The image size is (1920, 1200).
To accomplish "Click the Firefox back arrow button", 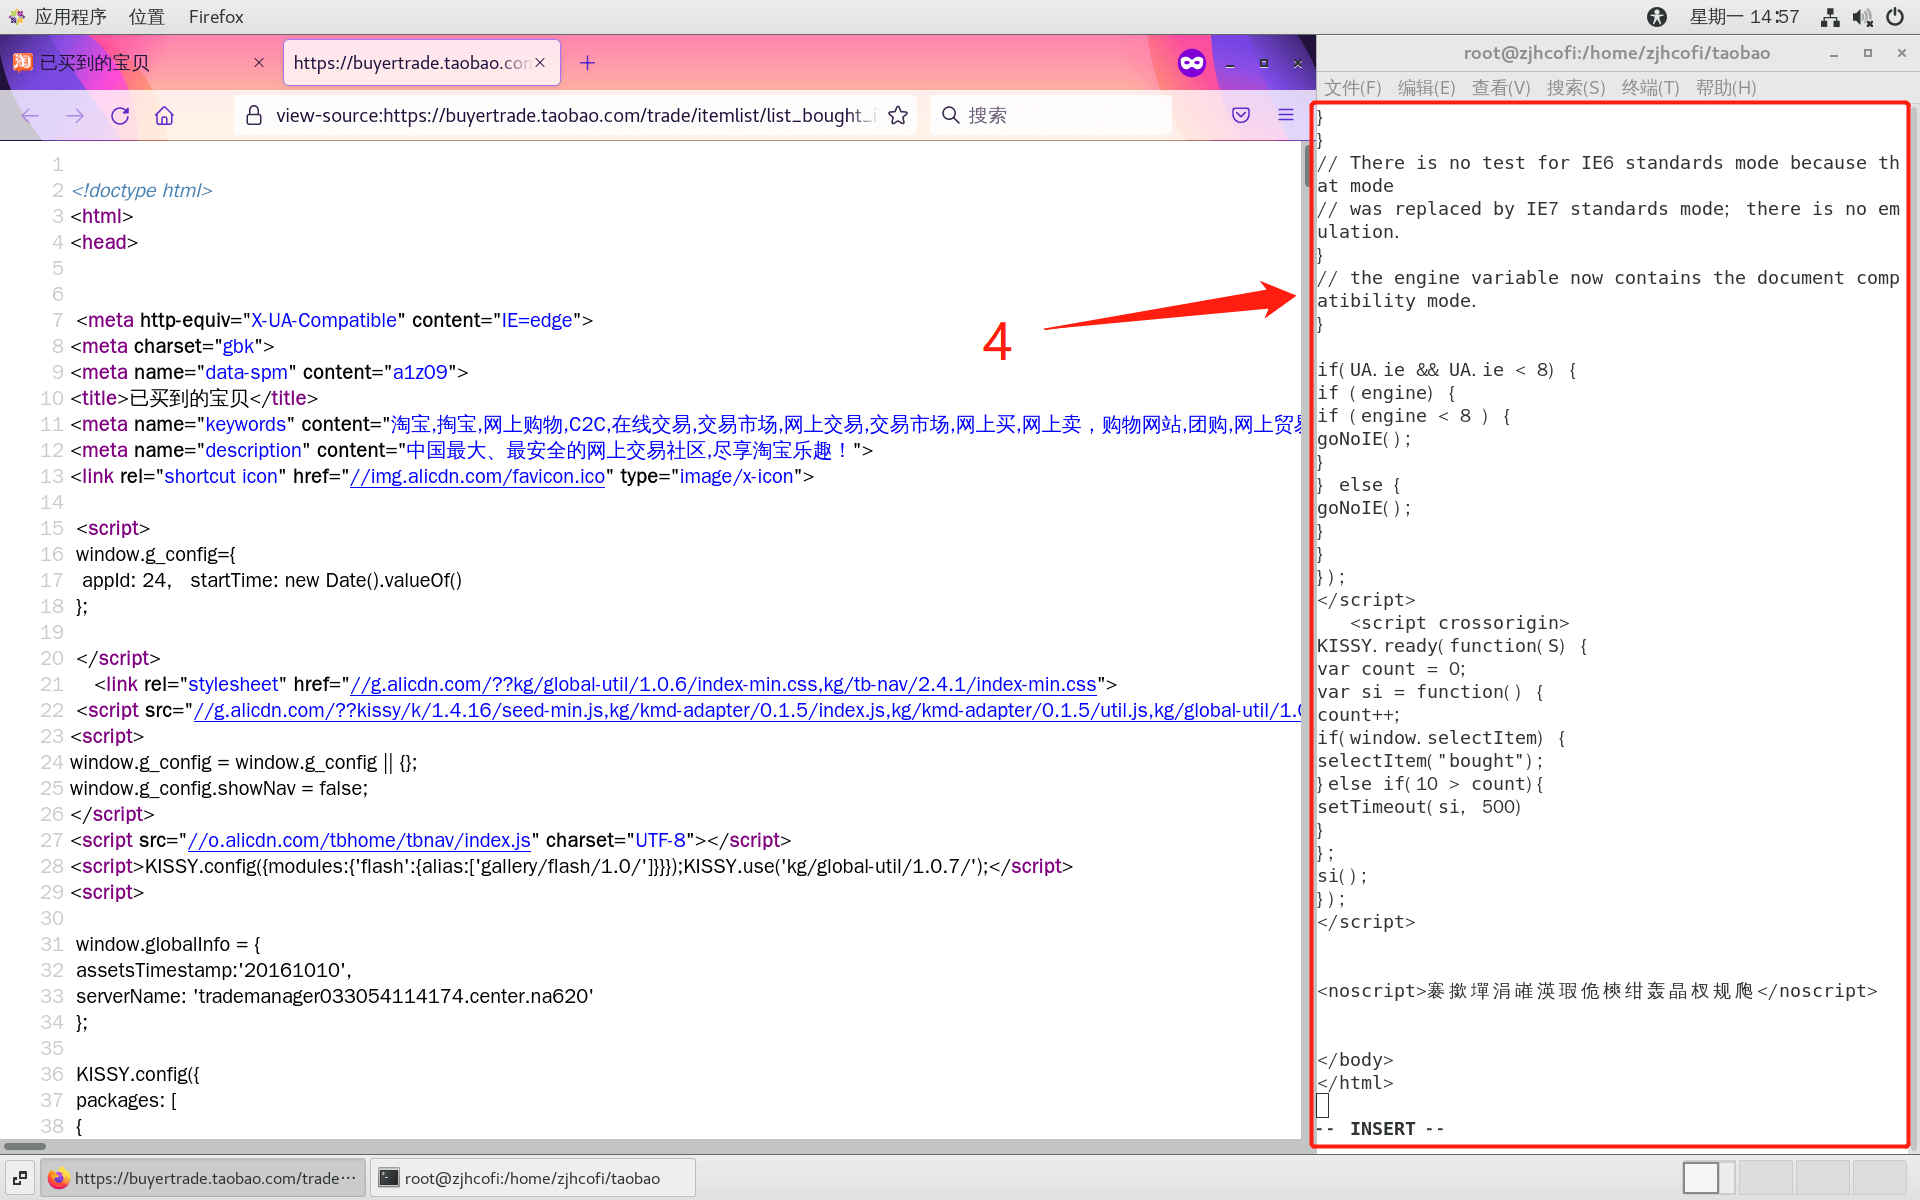I will 30,116.
